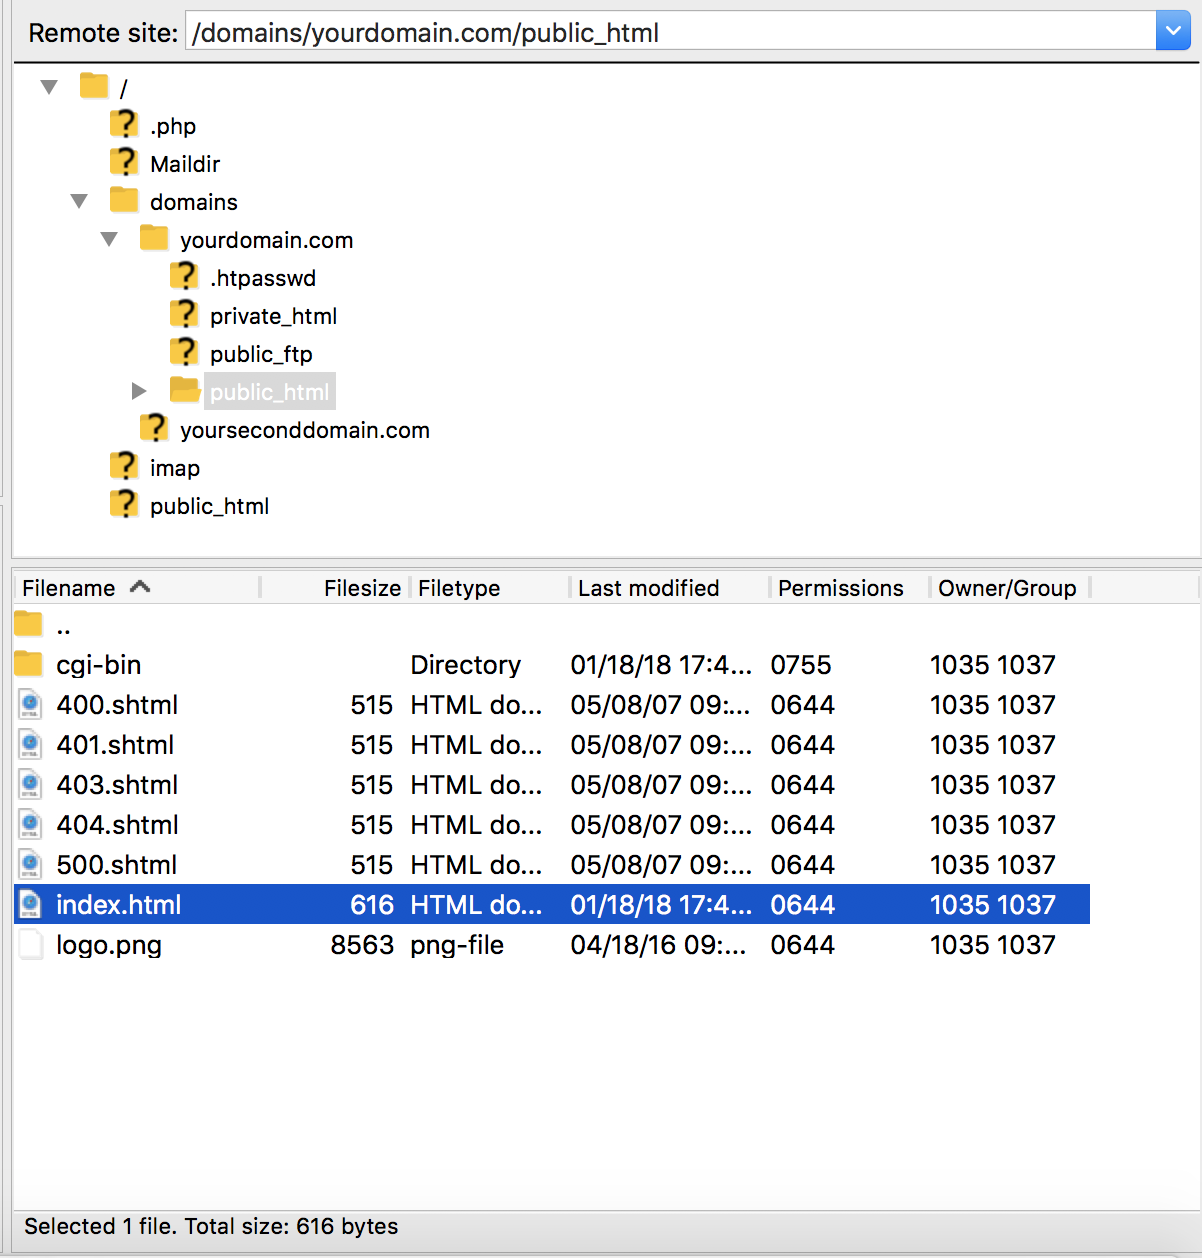Click into the Remote site path field

click(671, 32)
